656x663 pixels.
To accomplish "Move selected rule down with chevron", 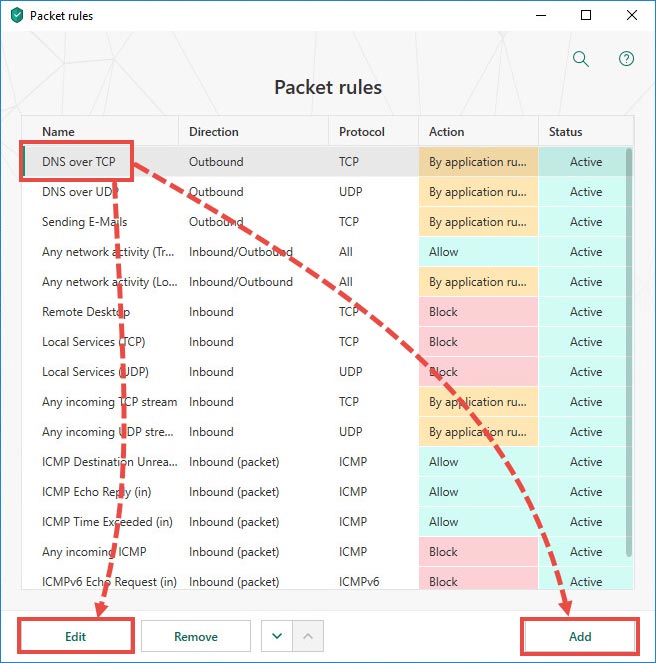I will (277, 636).
